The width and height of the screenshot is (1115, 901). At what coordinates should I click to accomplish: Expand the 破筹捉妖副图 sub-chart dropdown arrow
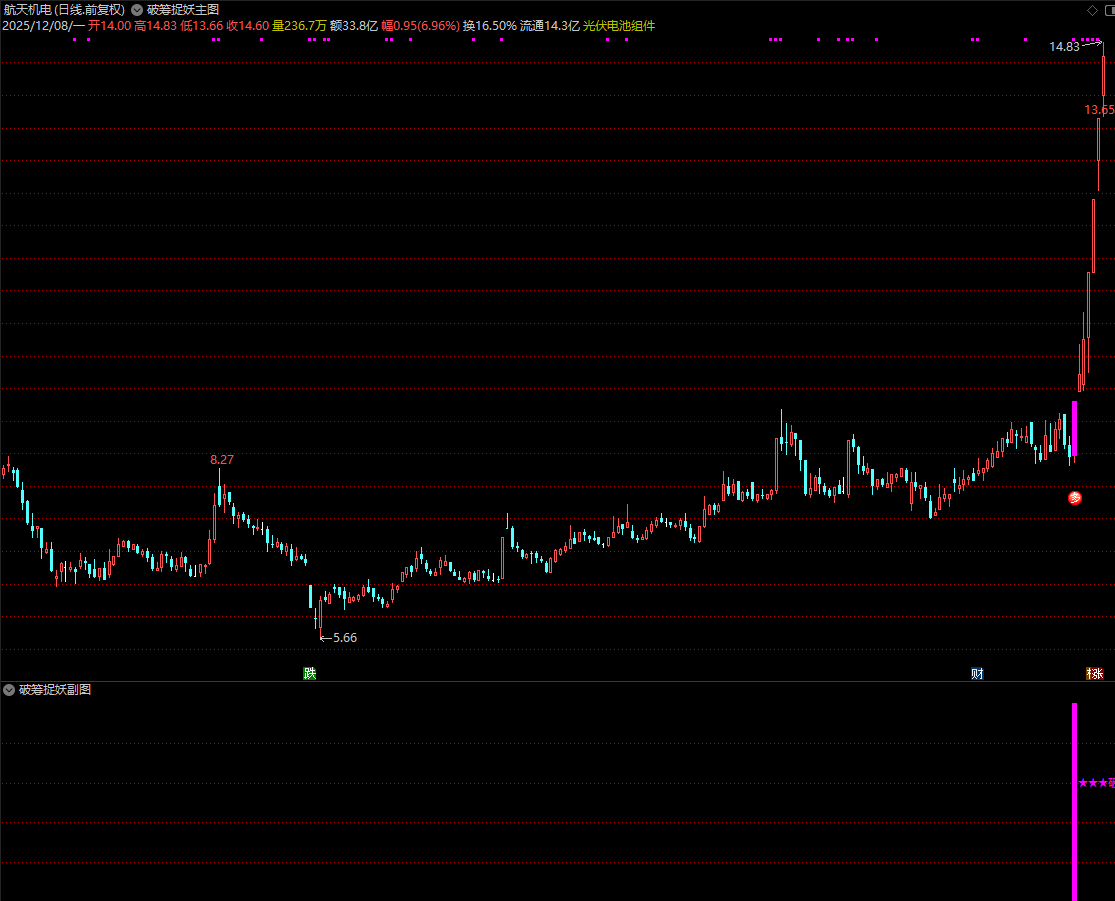[x=9, y=690]
